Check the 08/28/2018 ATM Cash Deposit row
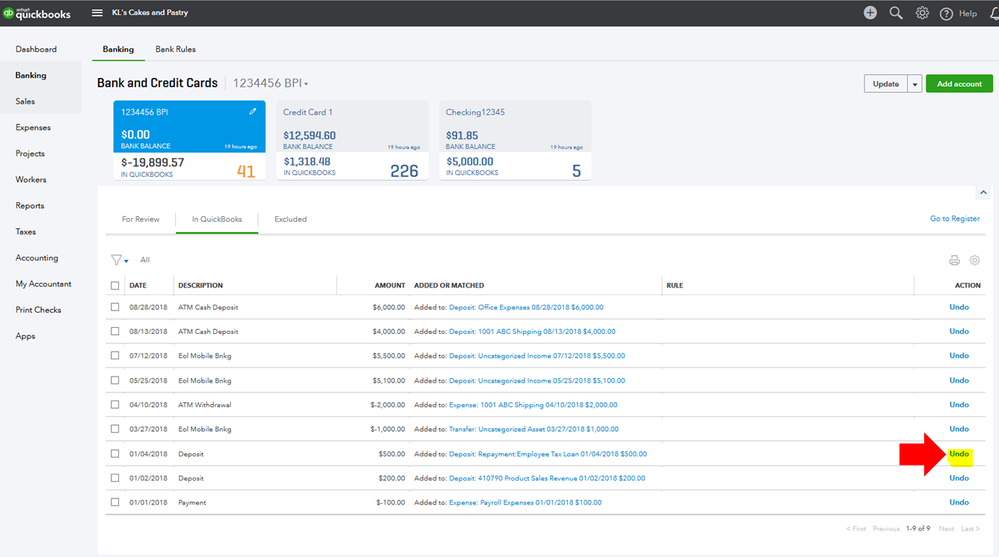This screenshot has width=999, height=557. pyautogui.click(x=115, y=307)
